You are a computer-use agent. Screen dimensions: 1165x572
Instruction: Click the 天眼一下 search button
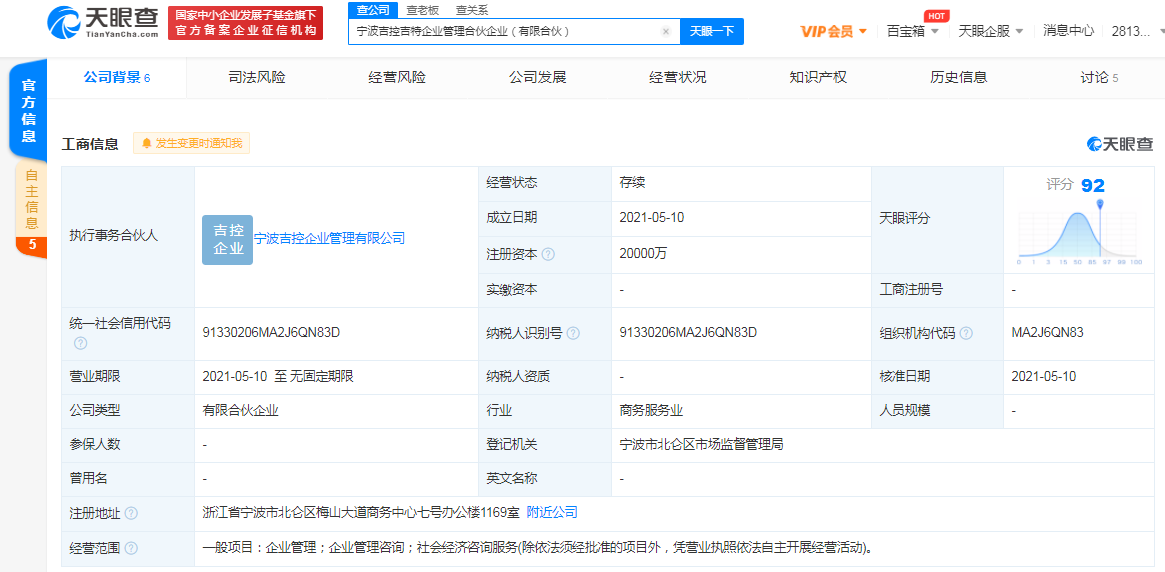click(x=712, y=31)
